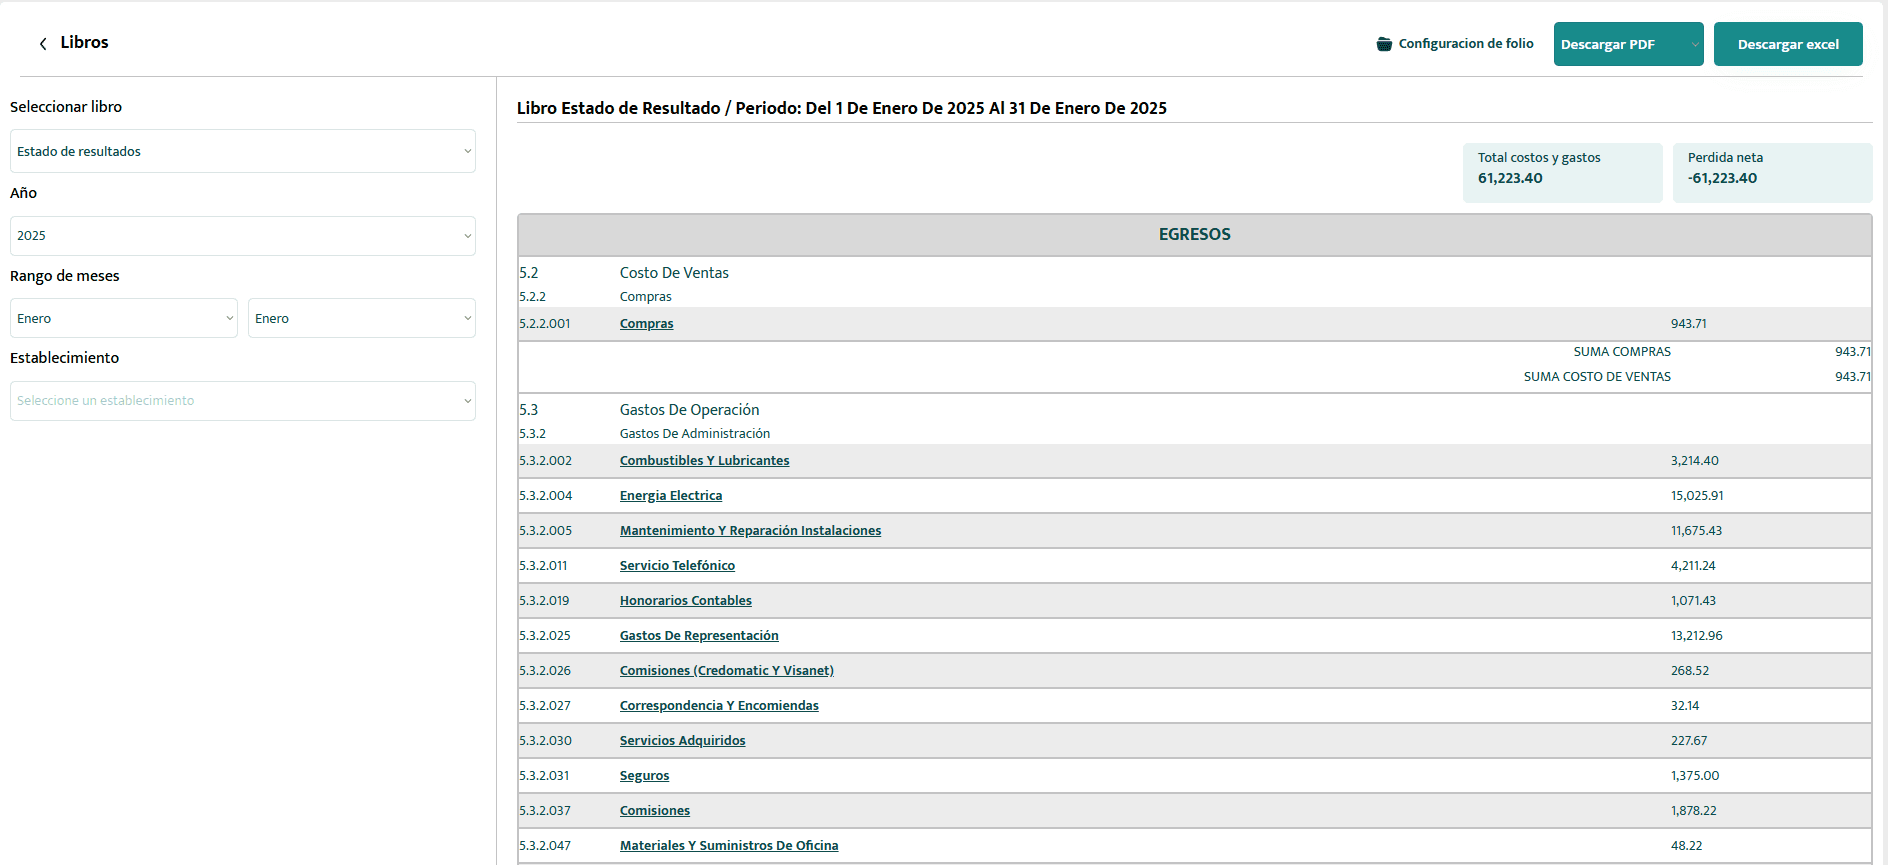The width and height of the screenshot is (1888, 865).
Task: Click the Total costos y gastos card
Action: 1562,173
